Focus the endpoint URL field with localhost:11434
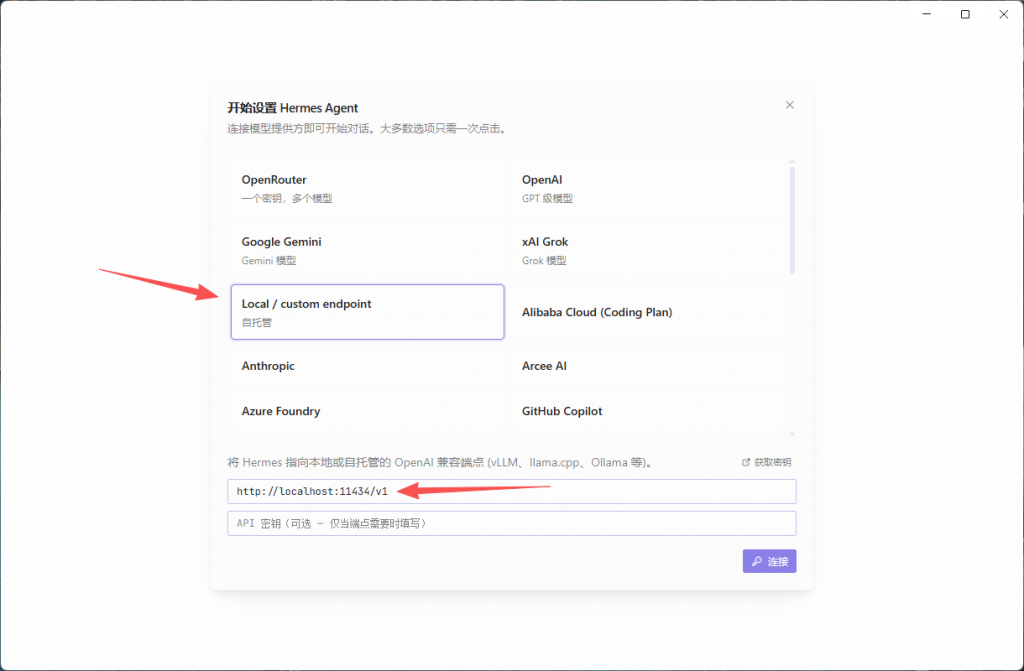The width and height of the screenshot is (1024, 671). 511,491
